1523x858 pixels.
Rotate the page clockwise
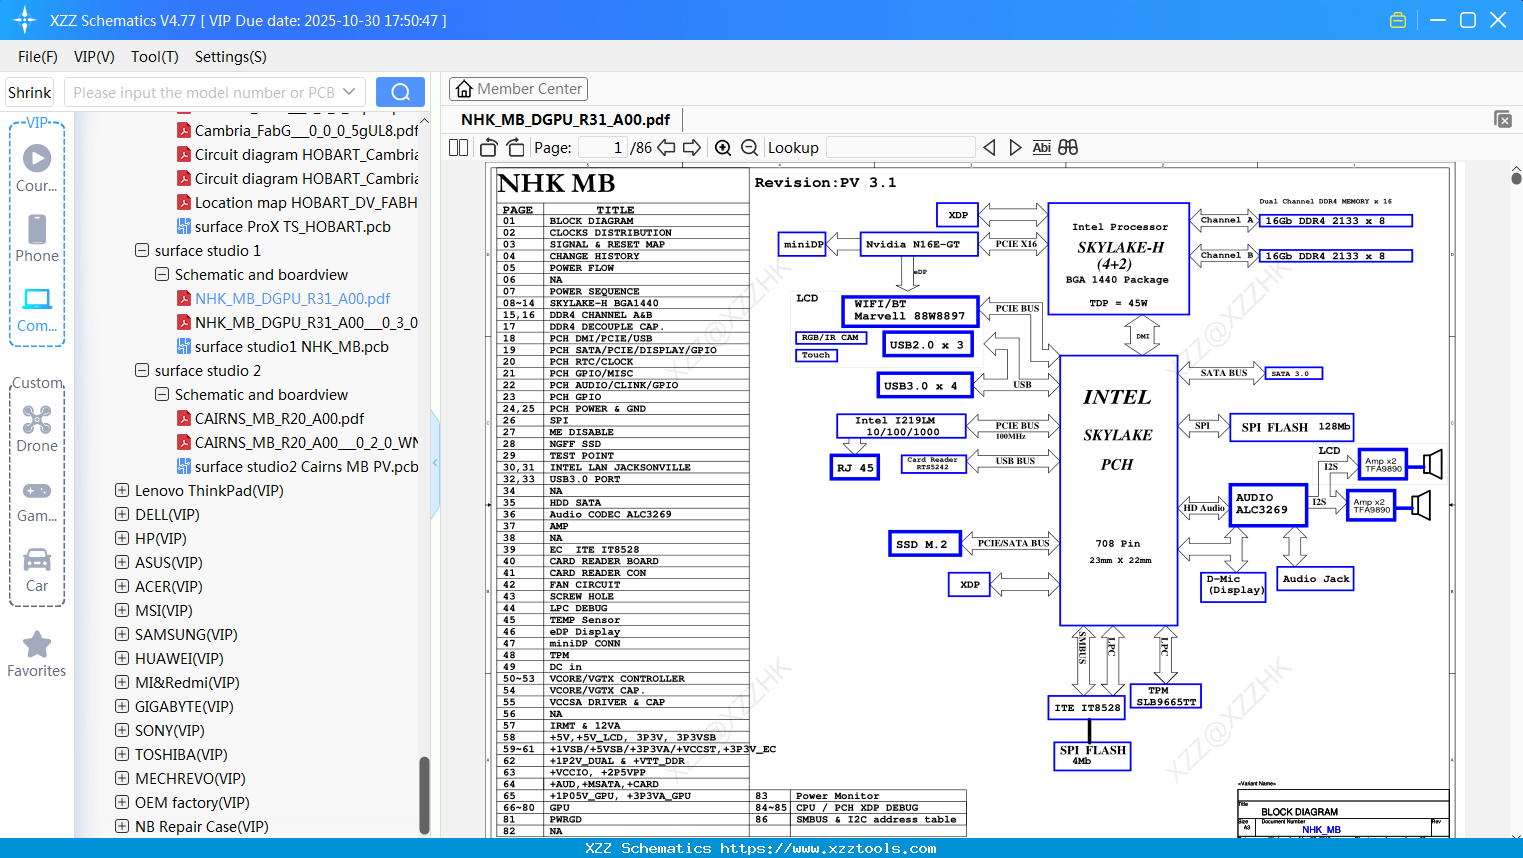[515, 147]
